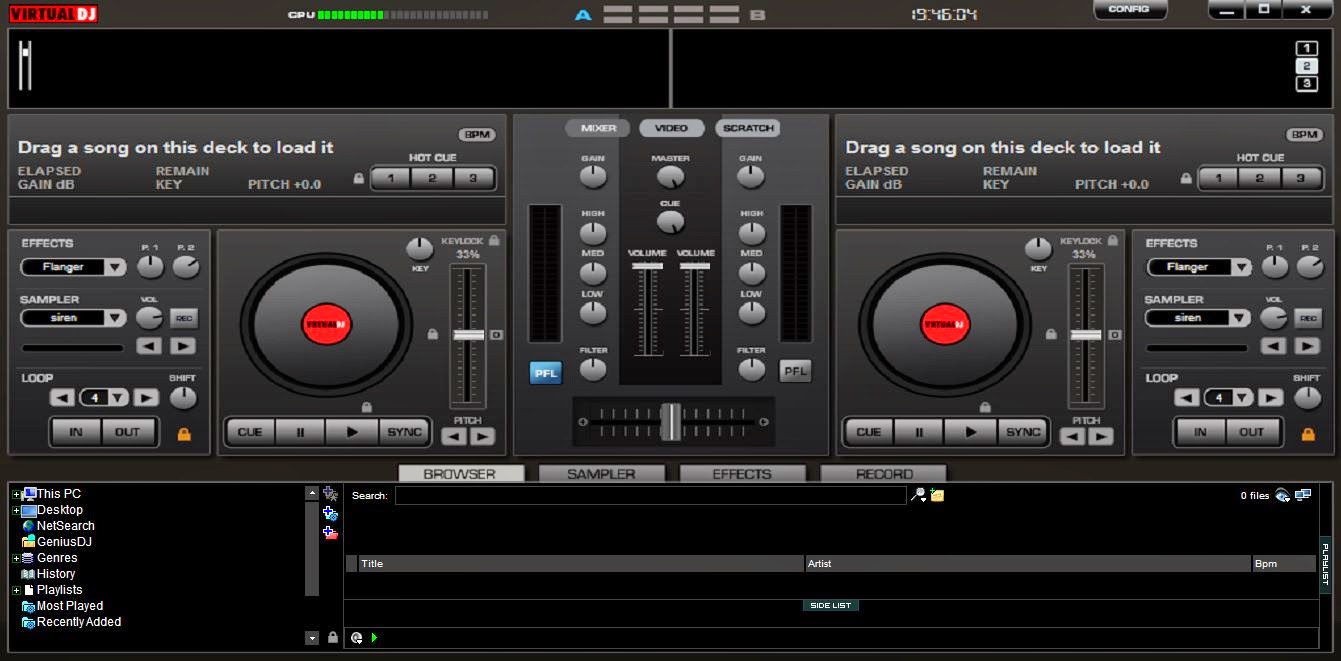Open the SIDE LIST panel
Image resolution: width=1341 pixels, height=661 pixels.
tap(831, 606)
